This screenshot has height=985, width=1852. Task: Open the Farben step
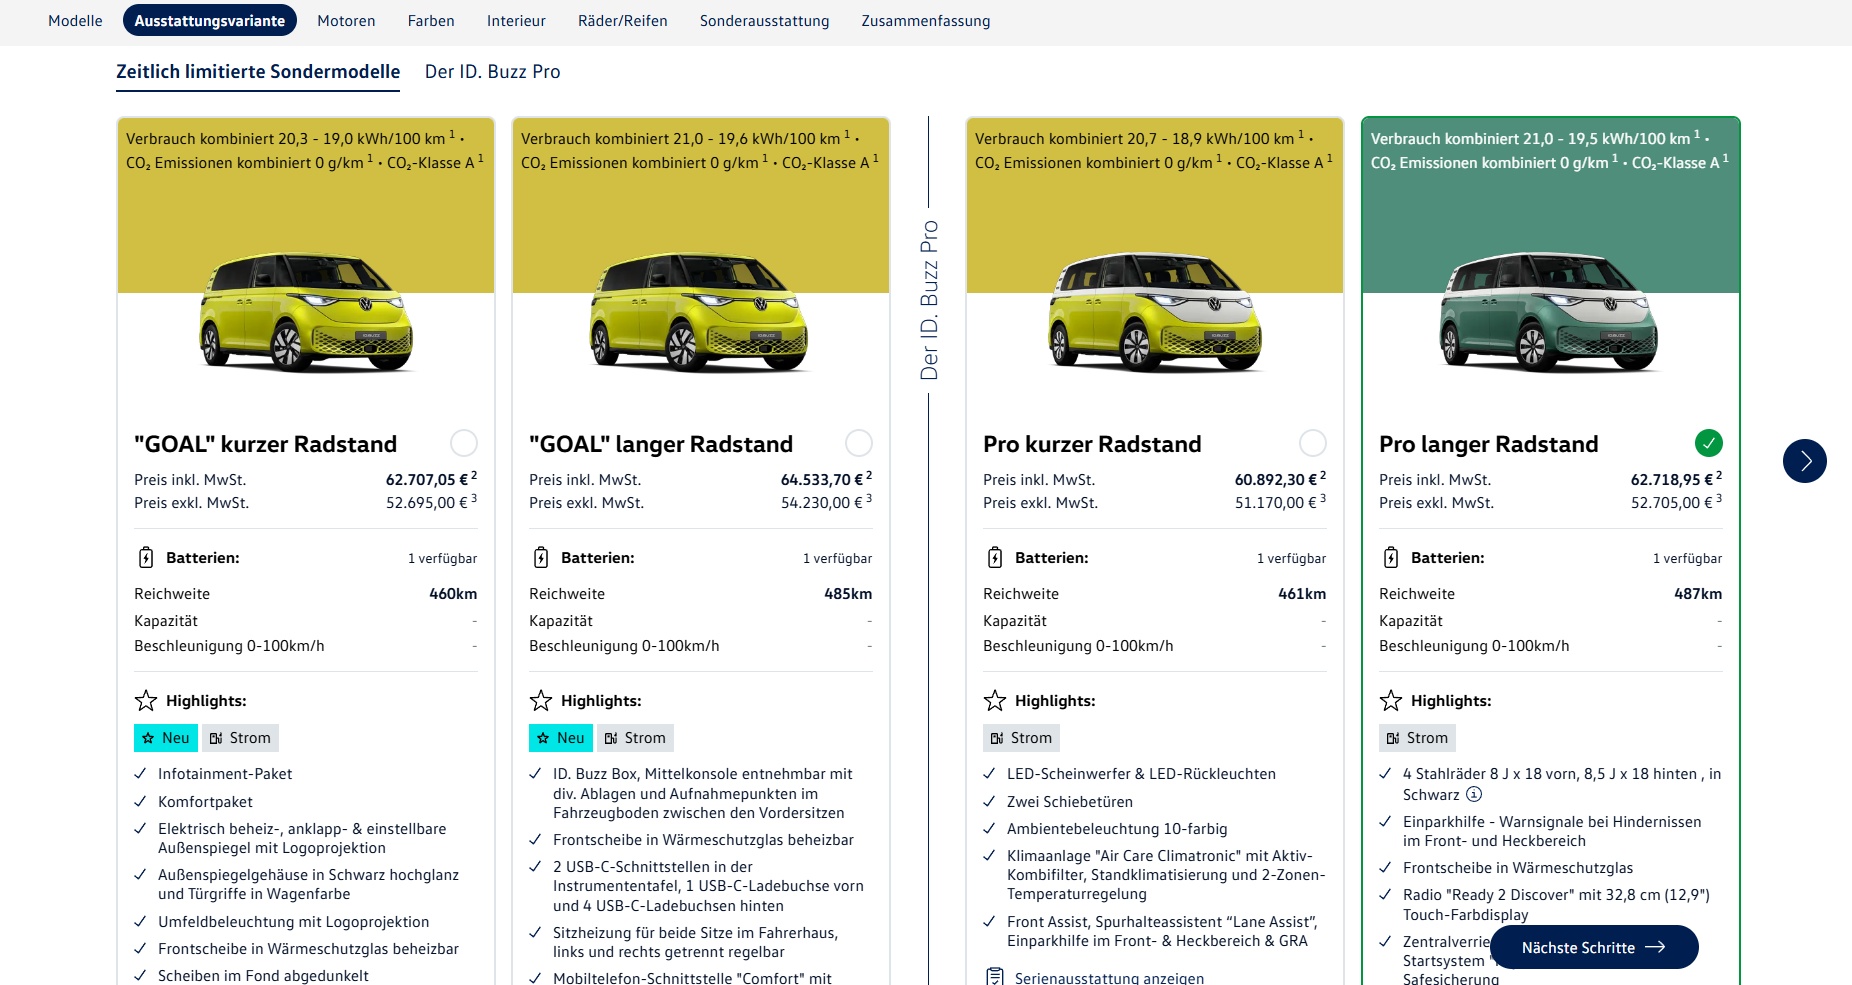[x=431, y=21]
